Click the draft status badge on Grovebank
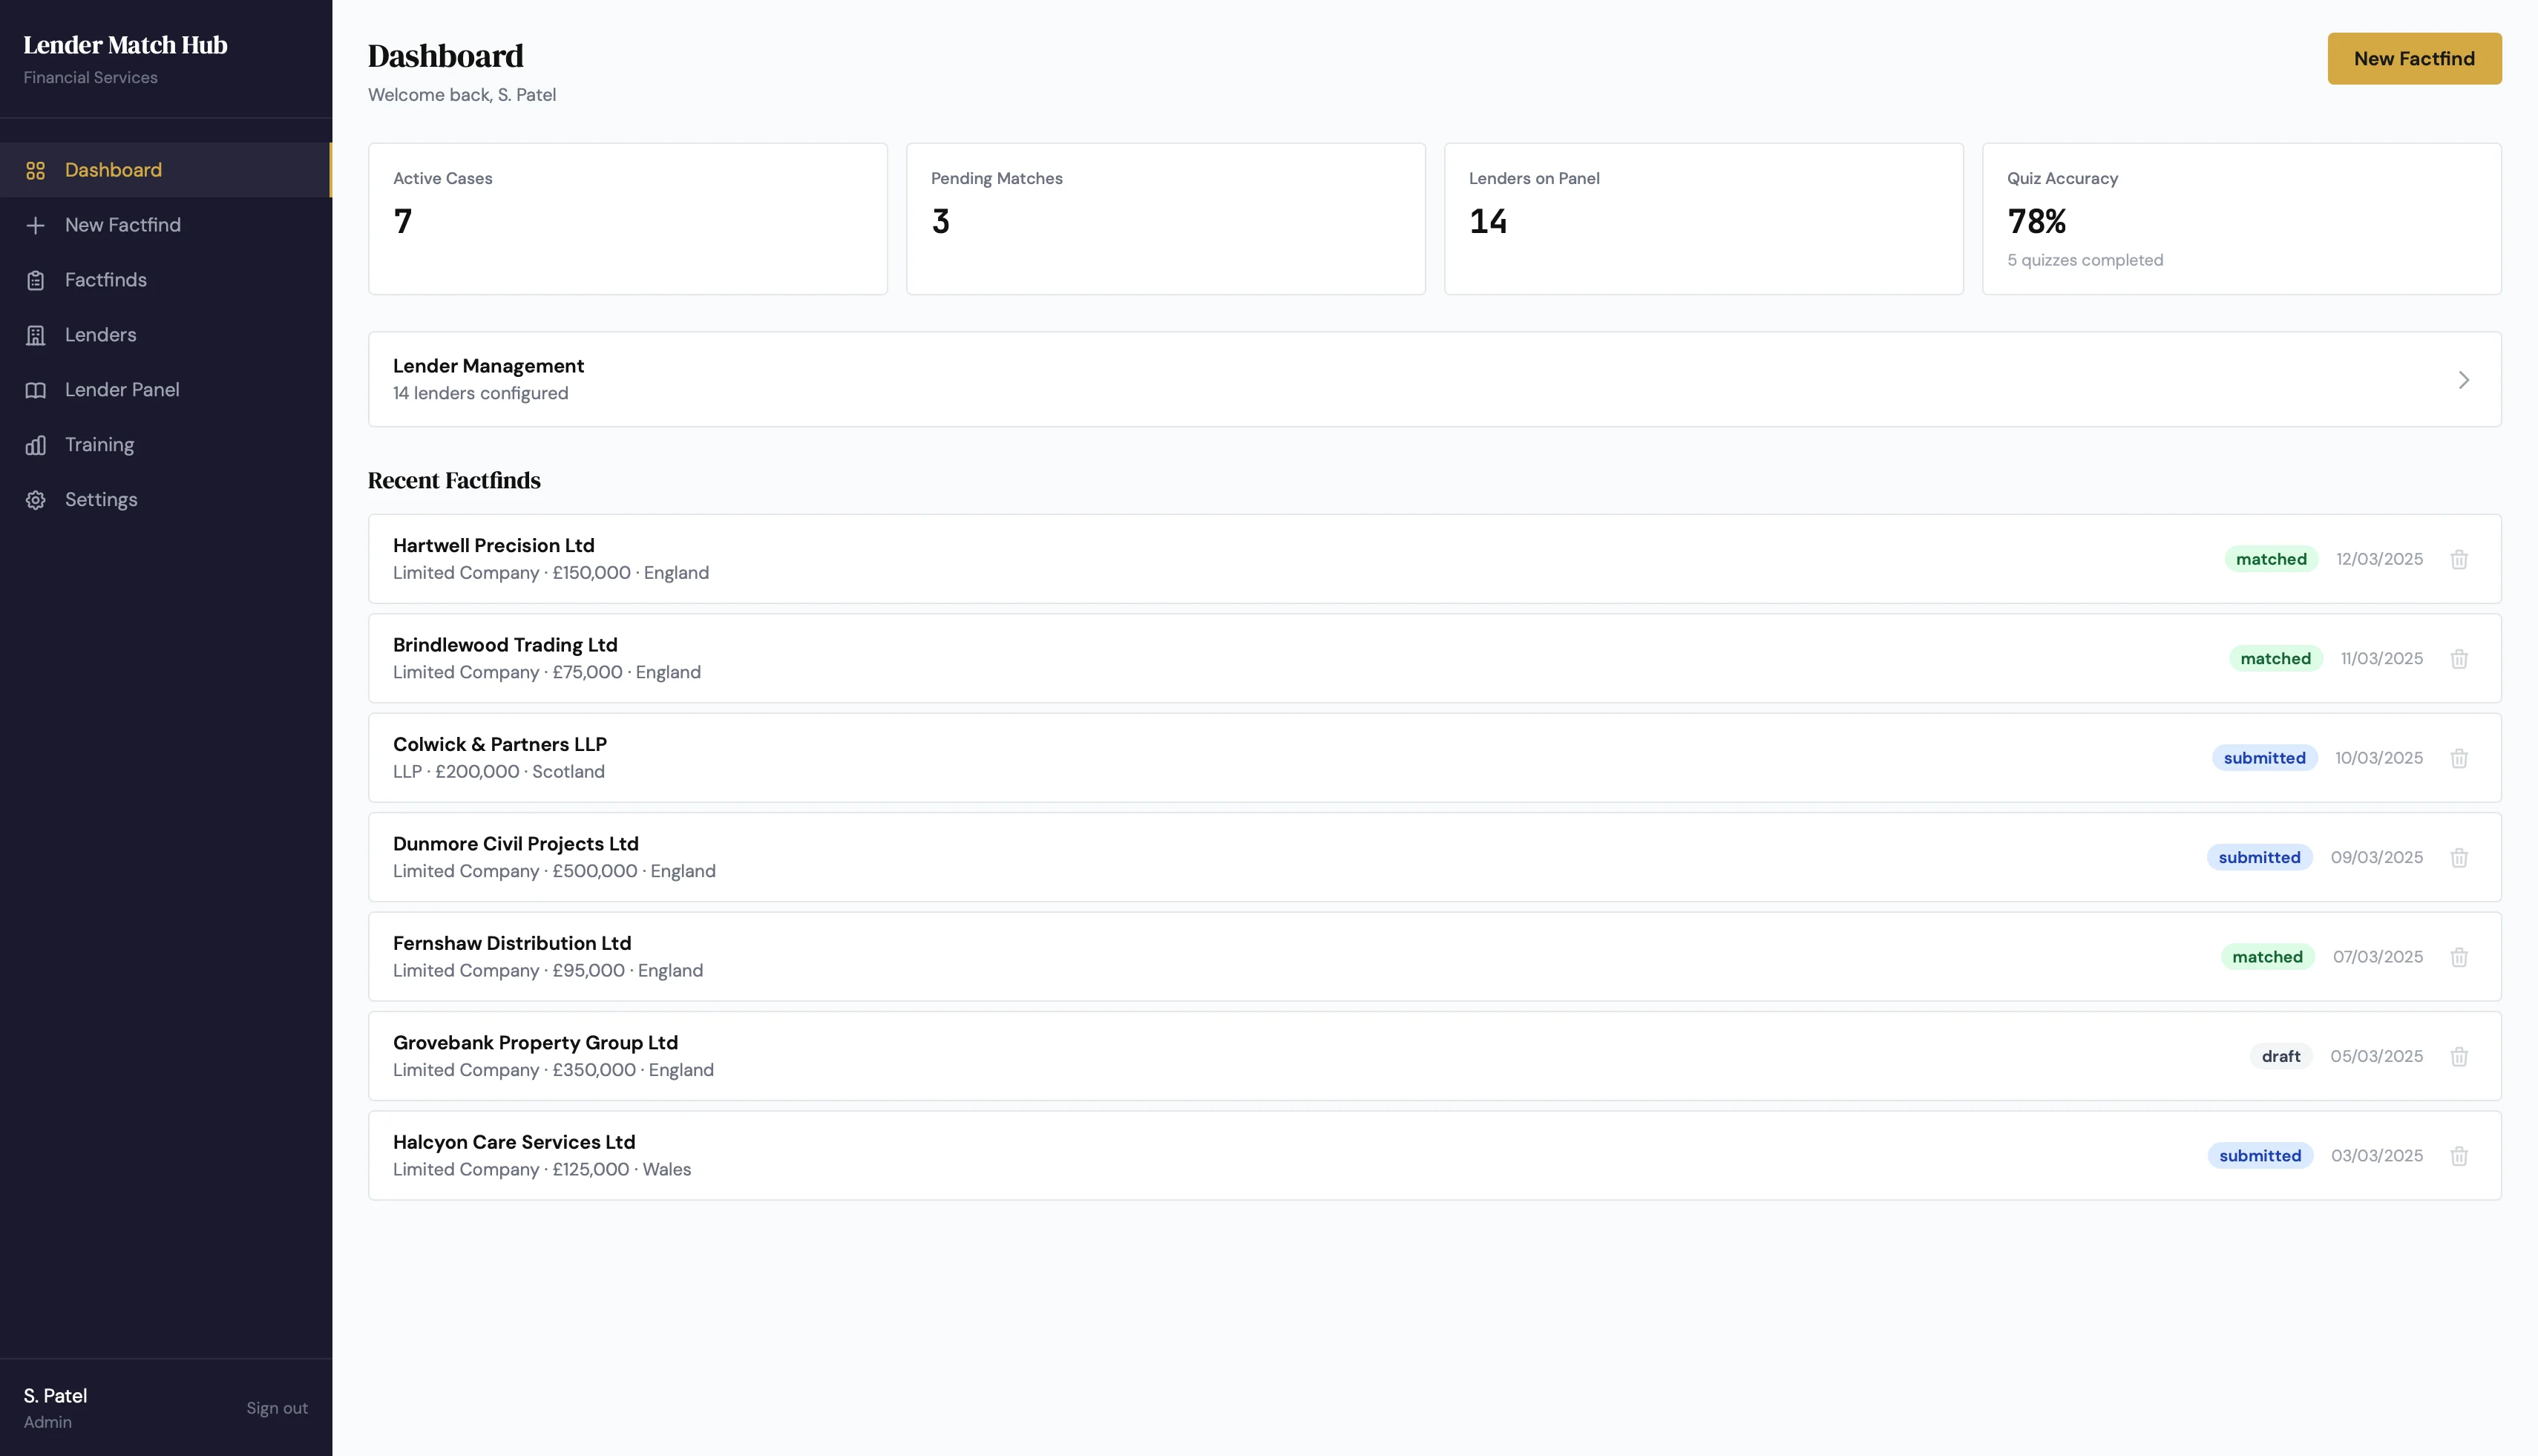The image size is (2538, 1456). click(x=2281, y=1056)
